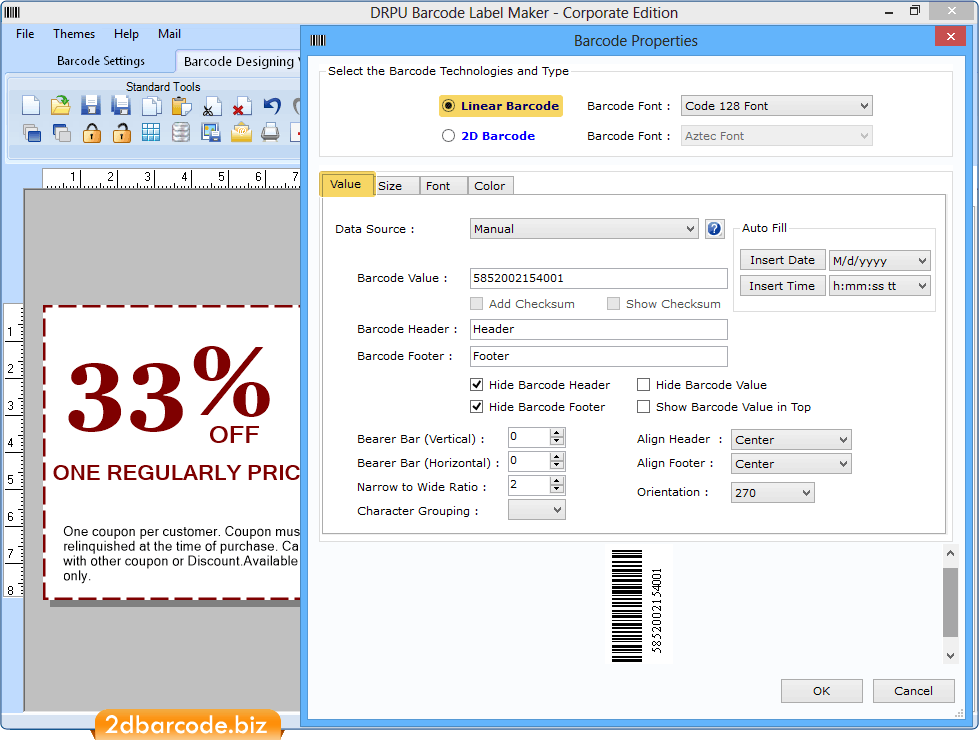Open the Code 128 Font dropdown
The image size is (979, 740).
click(776, 106)
